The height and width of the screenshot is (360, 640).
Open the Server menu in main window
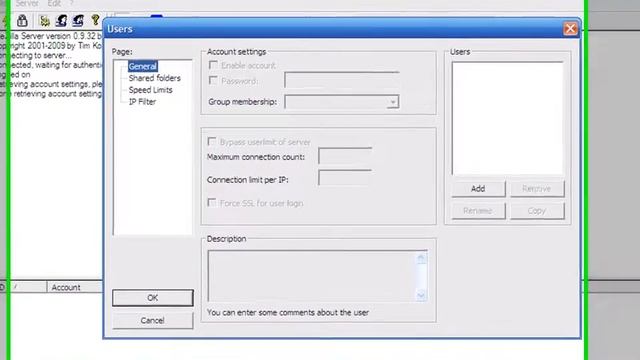coord(27,4)
